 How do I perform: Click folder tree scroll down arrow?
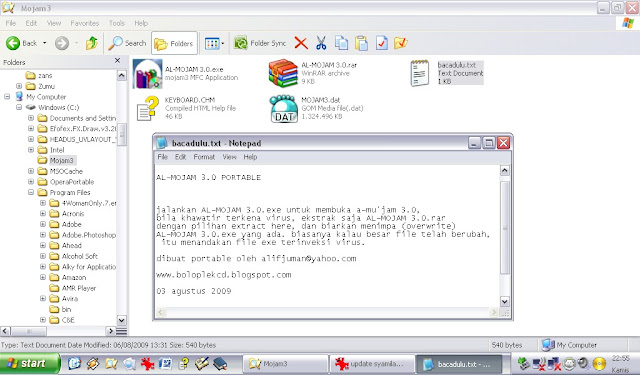click(x=122, y=320)
